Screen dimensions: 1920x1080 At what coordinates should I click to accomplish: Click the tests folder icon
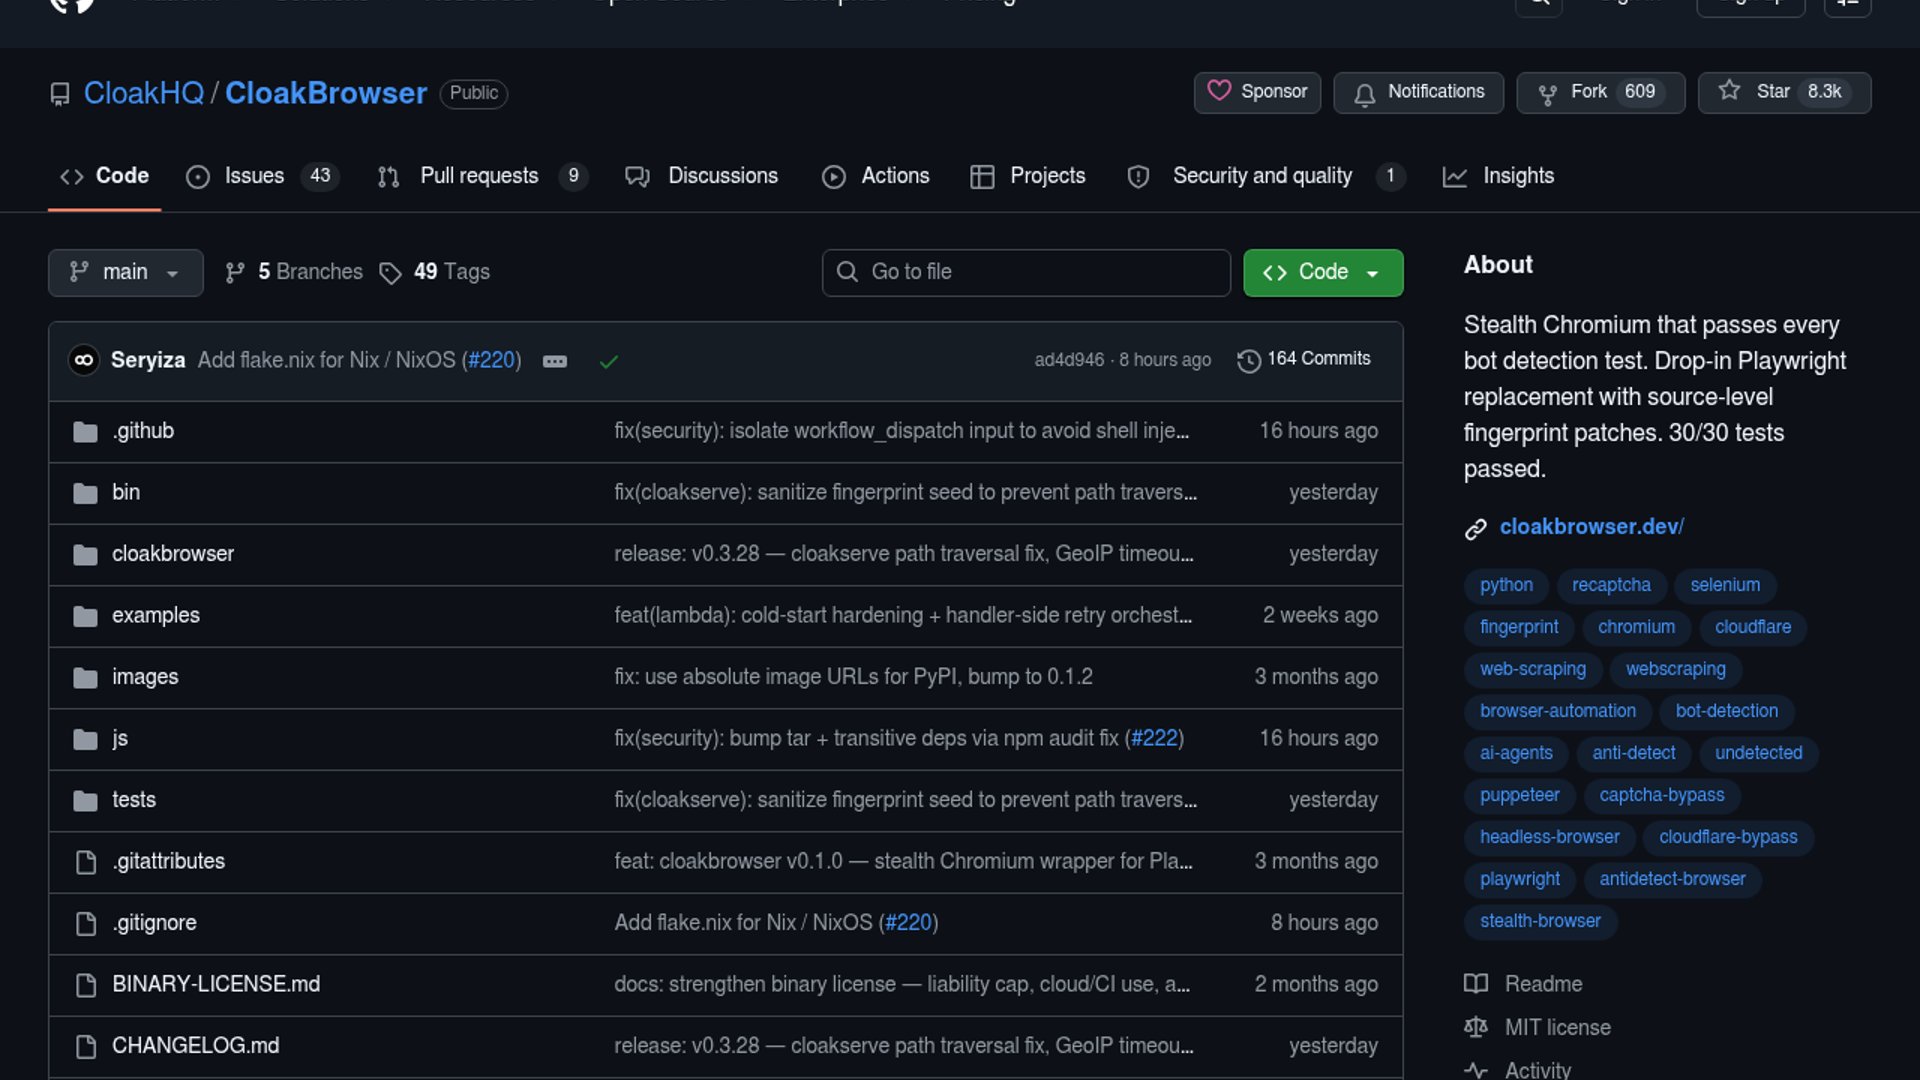pos(85,801)
